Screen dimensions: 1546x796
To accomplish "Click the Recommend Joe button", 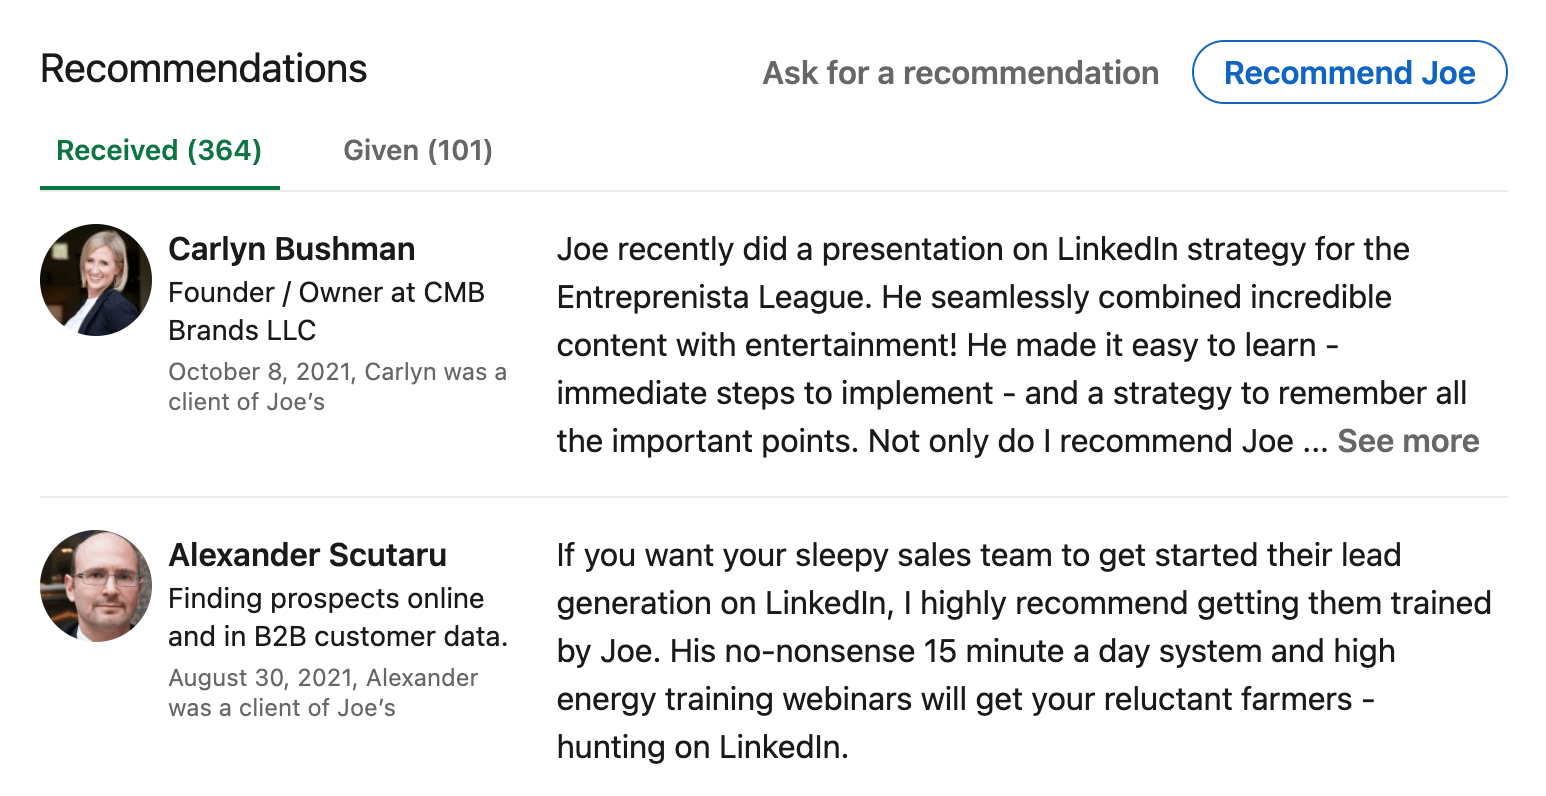I will [x=1349, y=73].
